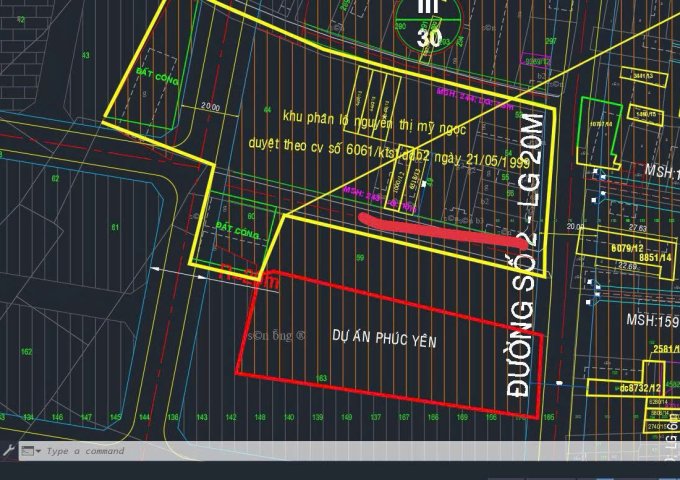This screenshot has height=480, width=680.
Task: Select the red freehand stroke annotation
Action: pyautogui.click(x=442, y=229)
